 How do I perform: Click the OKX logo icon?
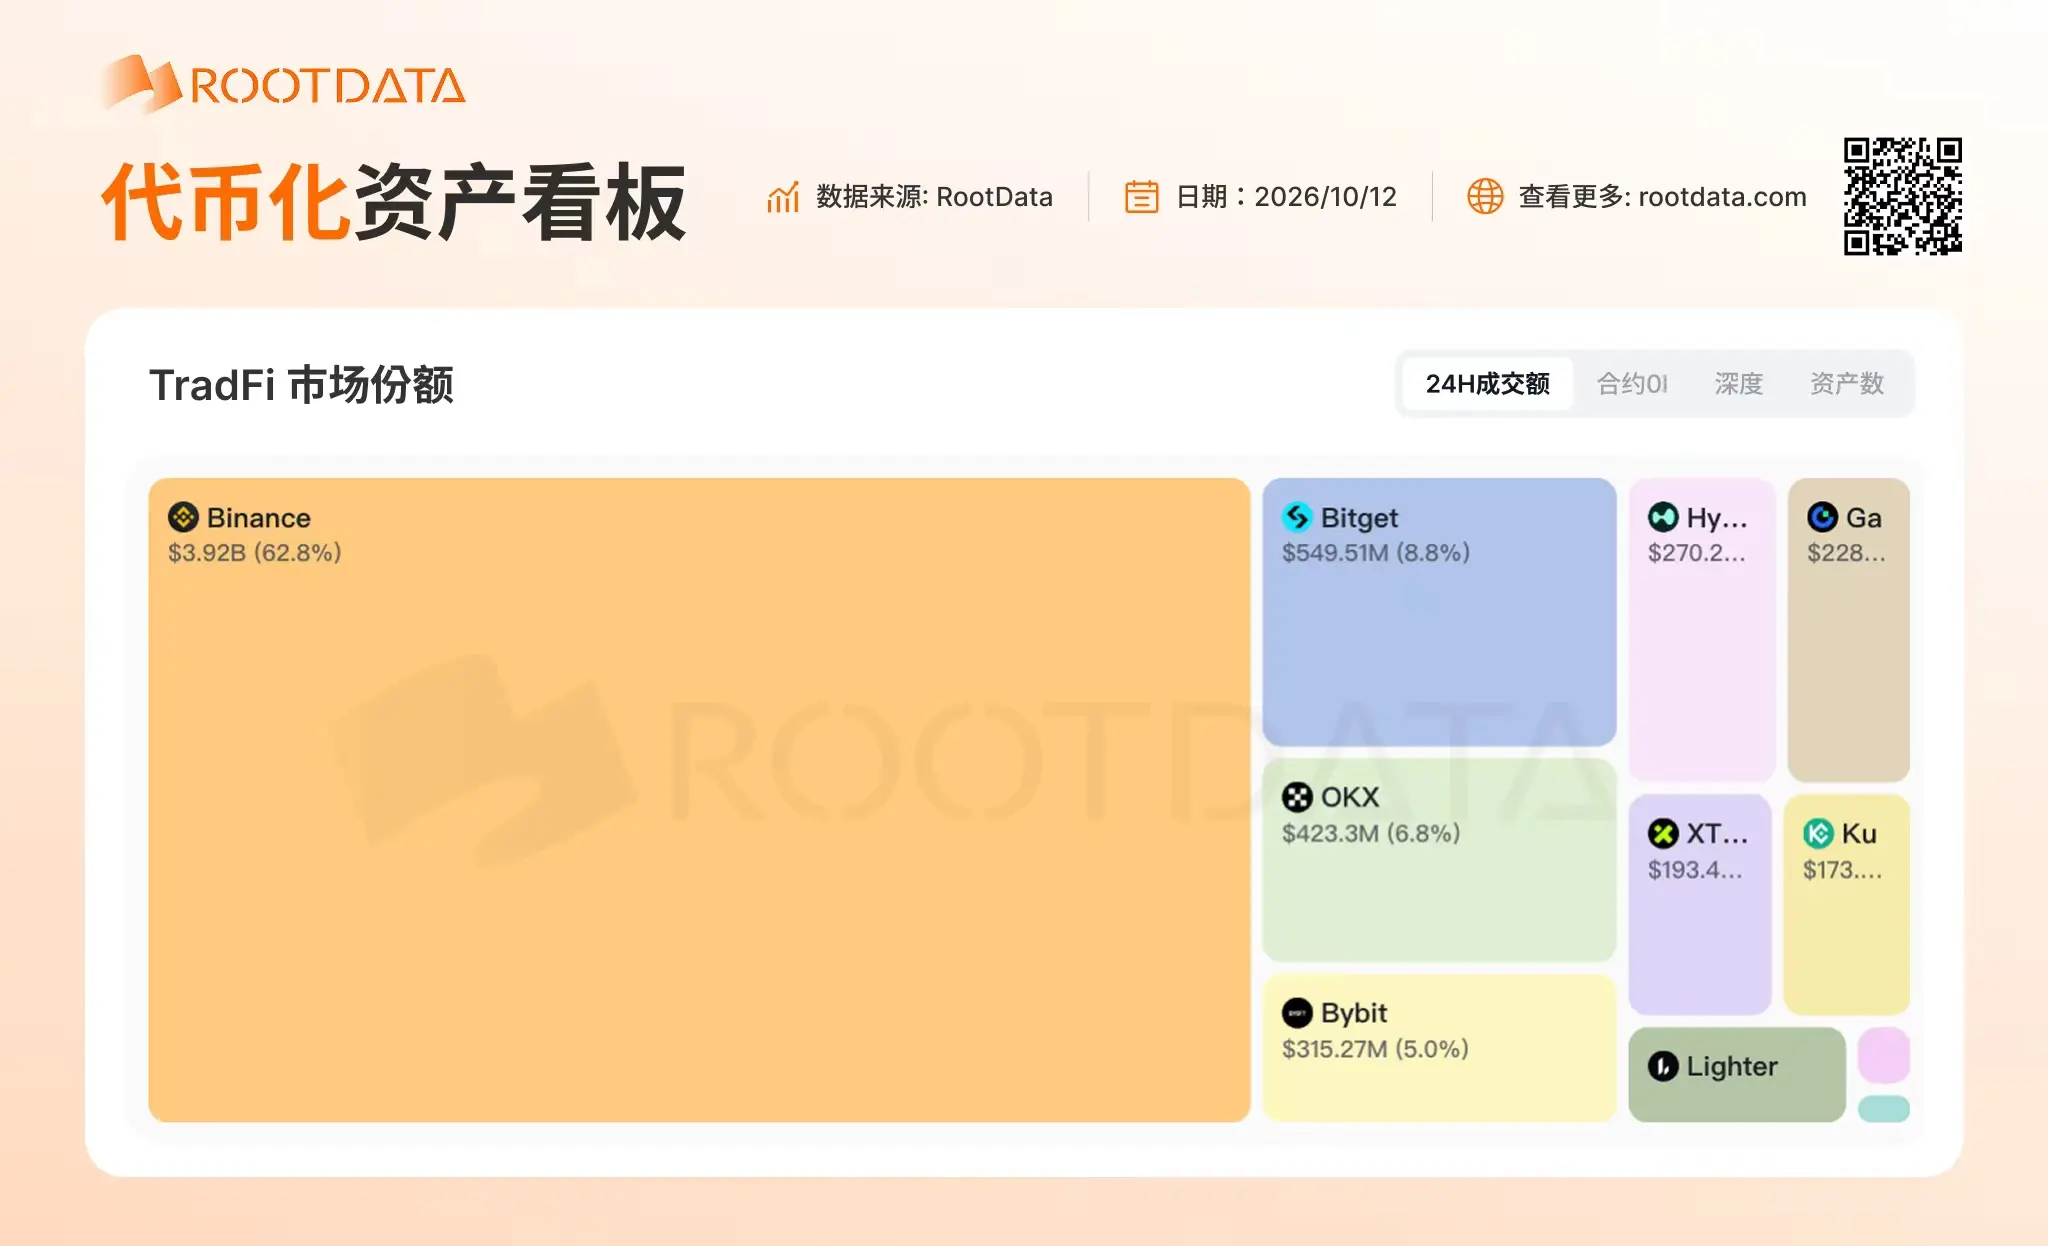(x=1297, y=797)
